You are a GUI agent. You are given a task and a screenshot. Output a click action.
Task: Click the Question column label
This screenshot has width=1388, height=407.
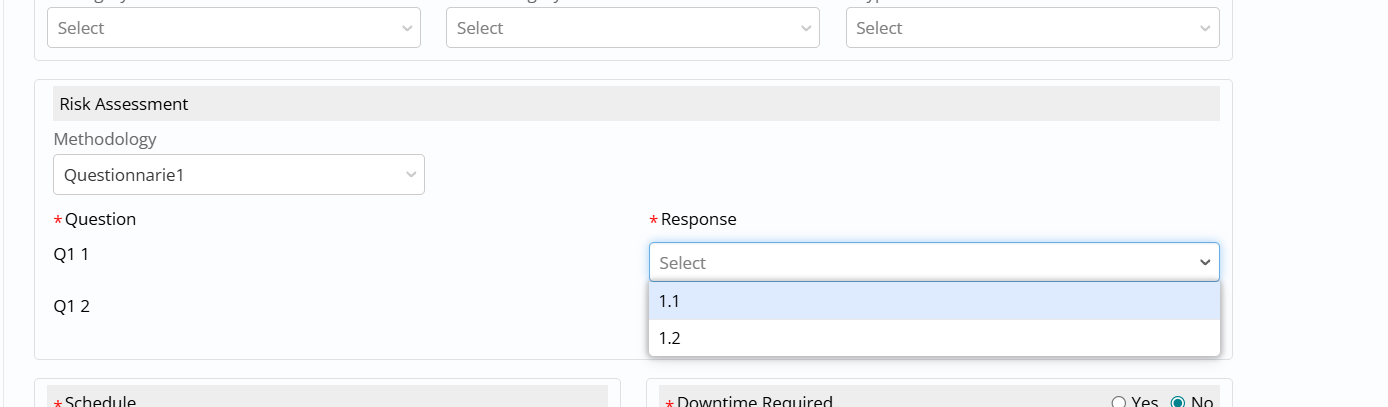(x=100, y=219)
